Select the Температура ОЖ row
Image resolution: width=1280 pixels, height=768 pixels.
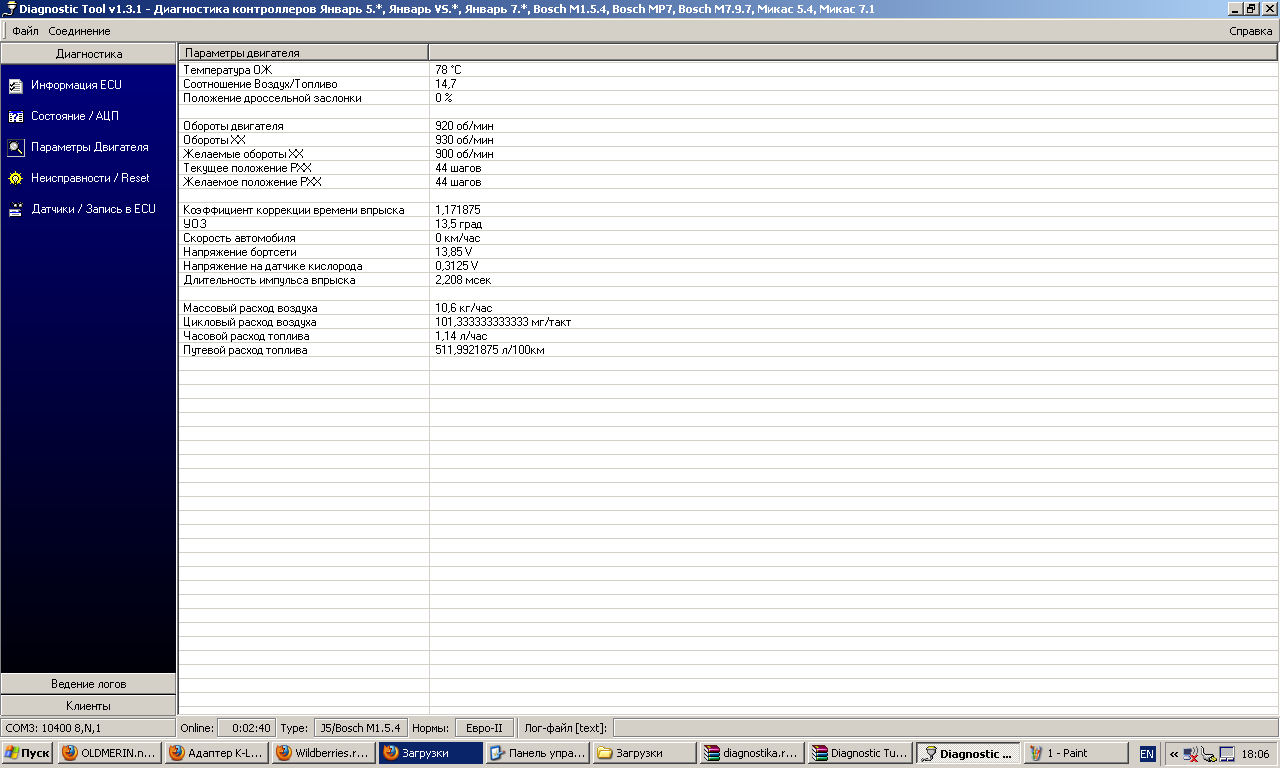729,70
